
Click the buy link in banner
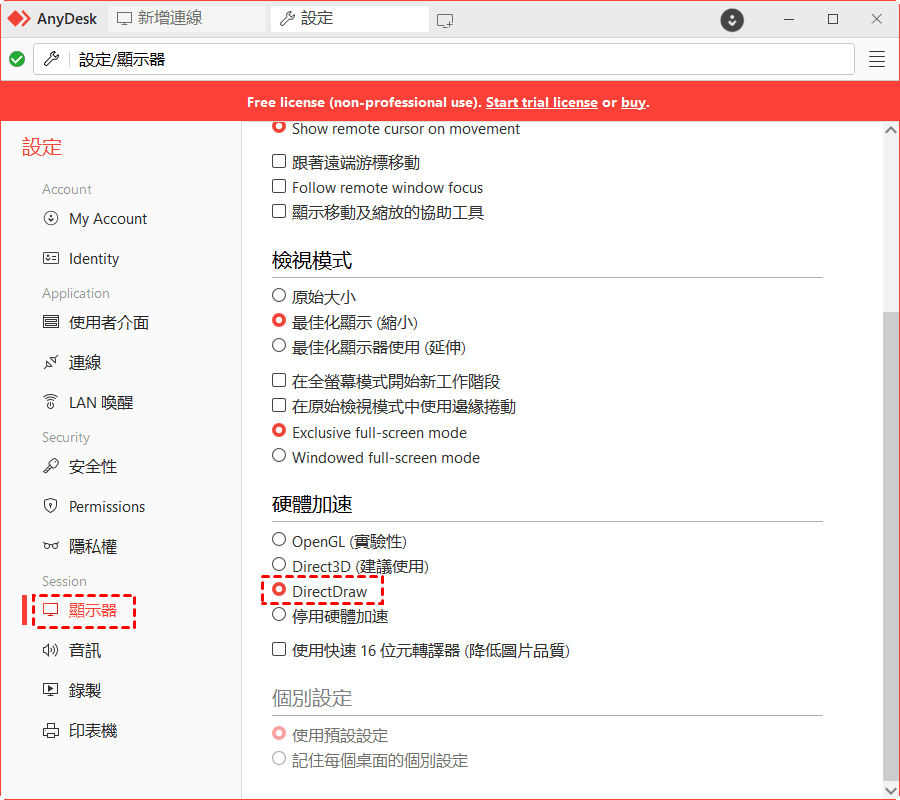pyautogui.click(x=633, y=103)
